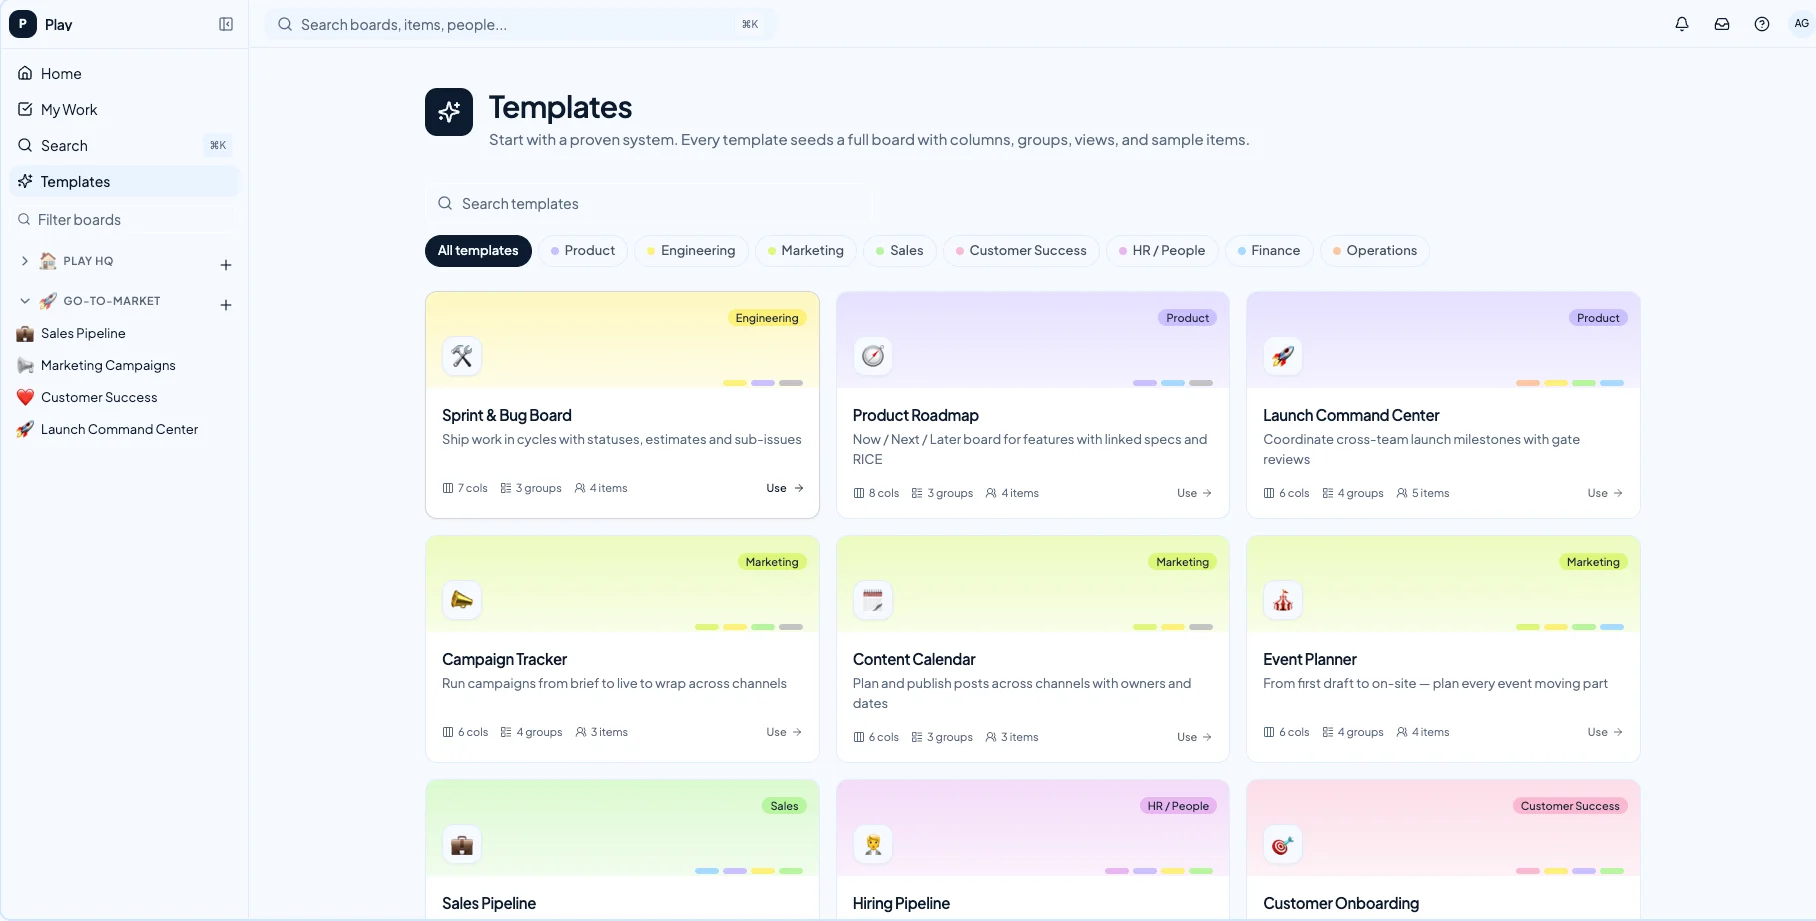Image resolution: width=1816 pixels, height=921 pixels.
Task: Use the Event Planner template
Action: [1606, 732]
